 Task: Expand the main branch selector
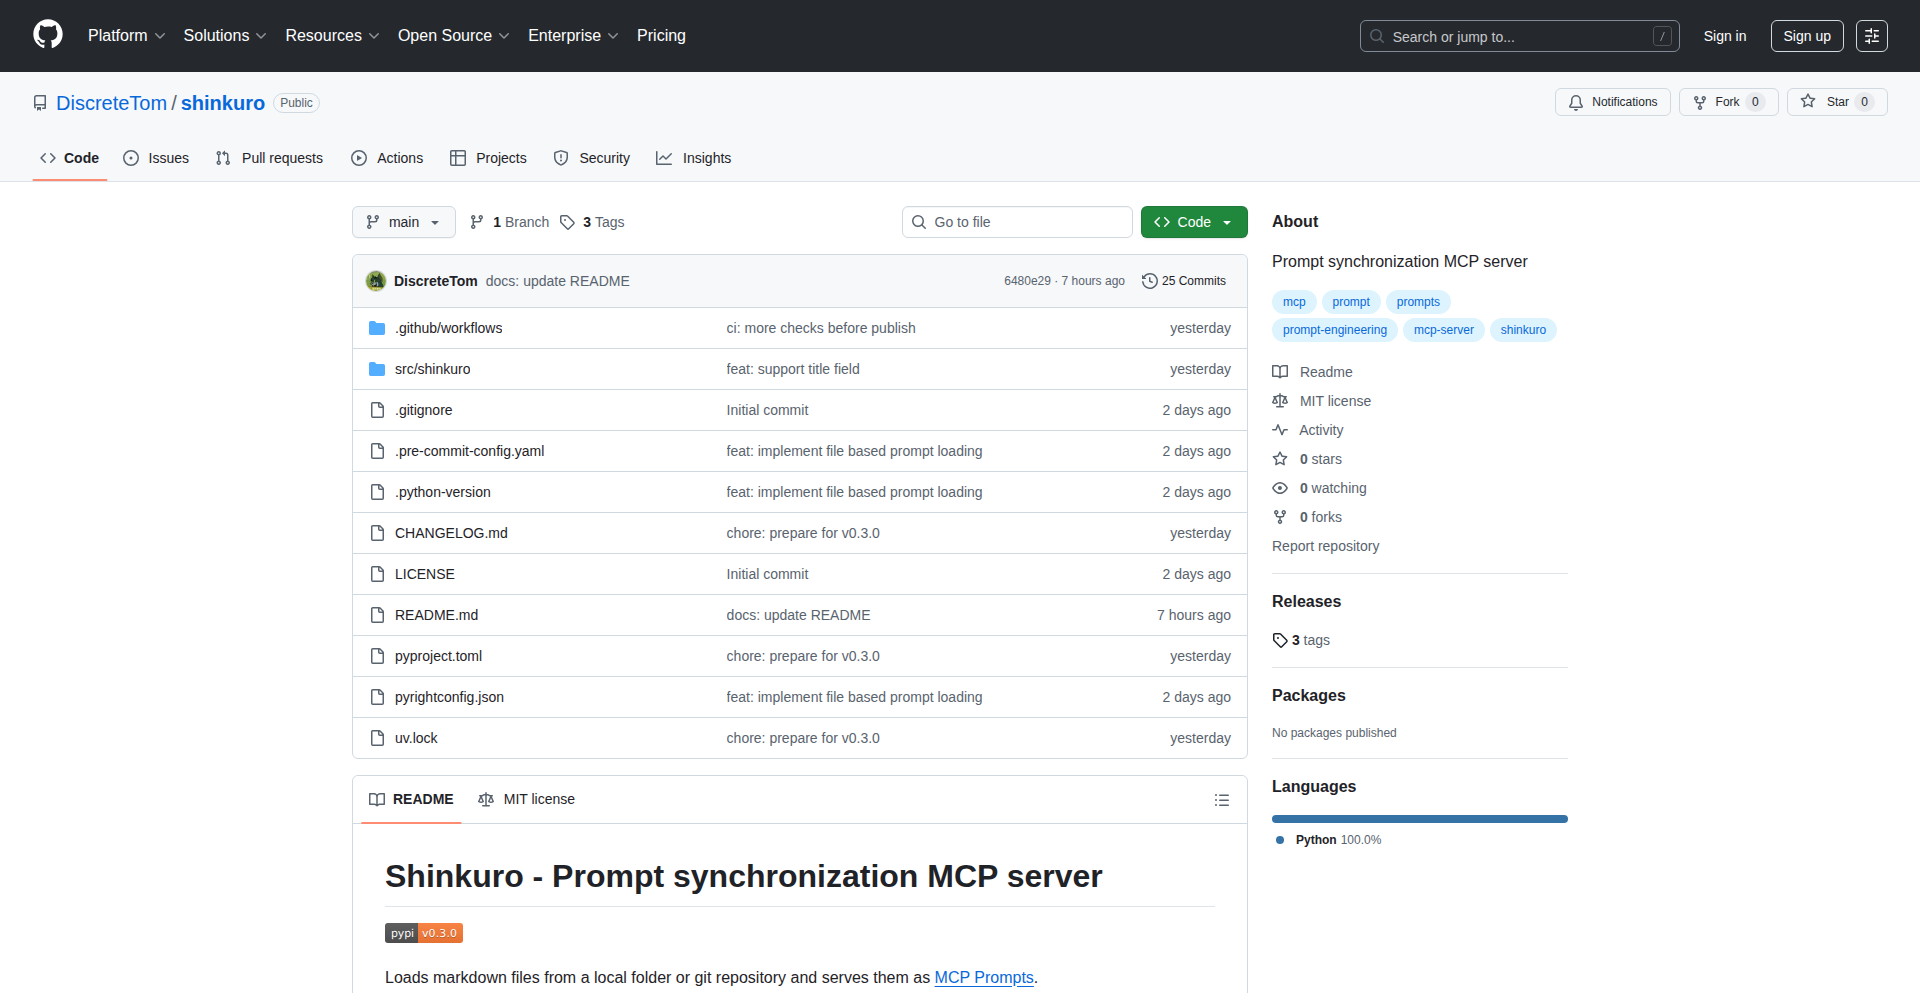(403, 222)
